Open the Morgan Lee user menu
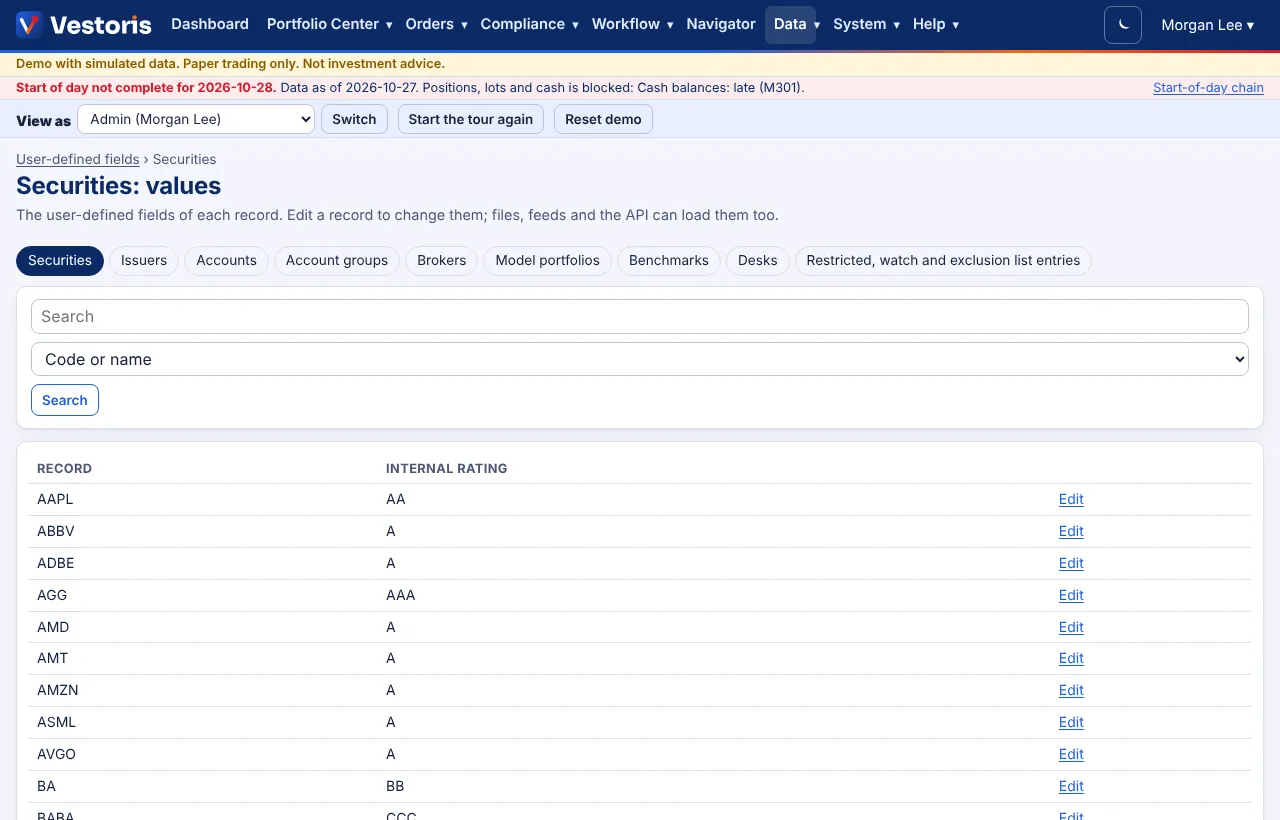The width and height of the screenshot is (1280, 820). coord(1207,25)
